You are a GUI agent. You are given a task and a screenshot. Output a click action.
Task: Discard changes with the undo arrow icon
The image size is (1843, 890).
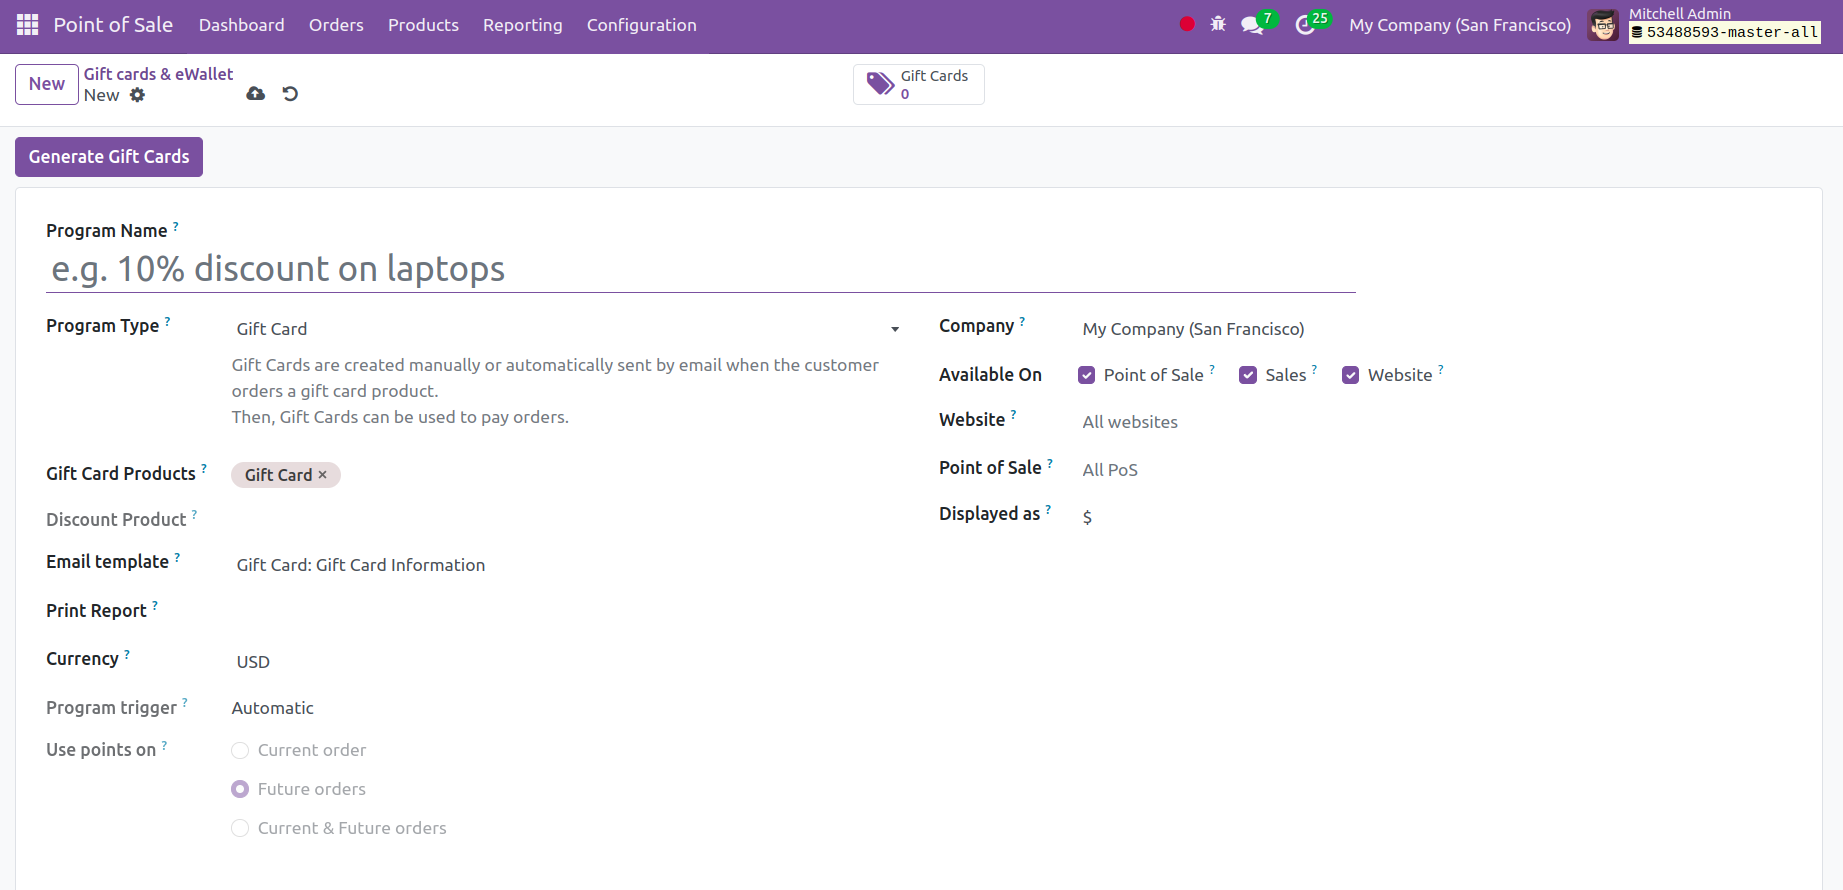pyautogui.click(x=290, y=94)
